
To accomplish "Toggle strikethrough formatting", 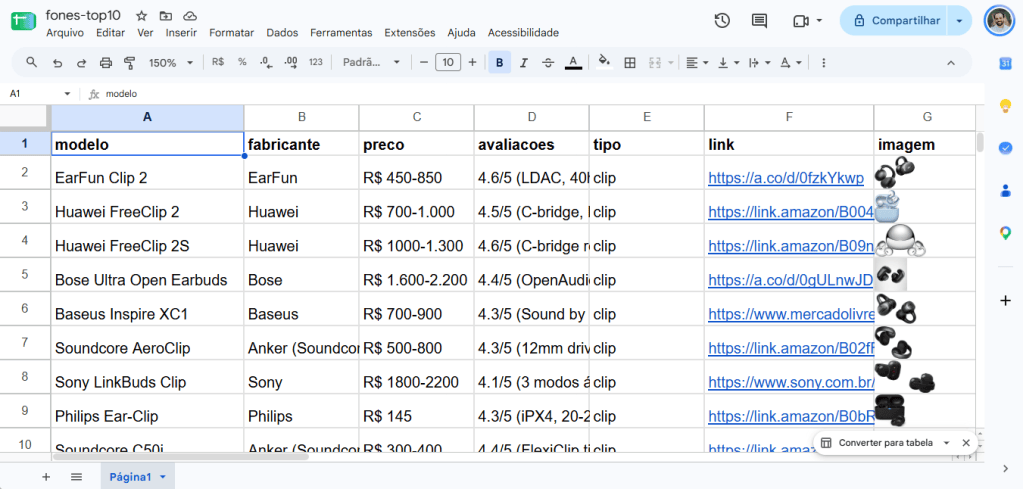I will 548,63.
